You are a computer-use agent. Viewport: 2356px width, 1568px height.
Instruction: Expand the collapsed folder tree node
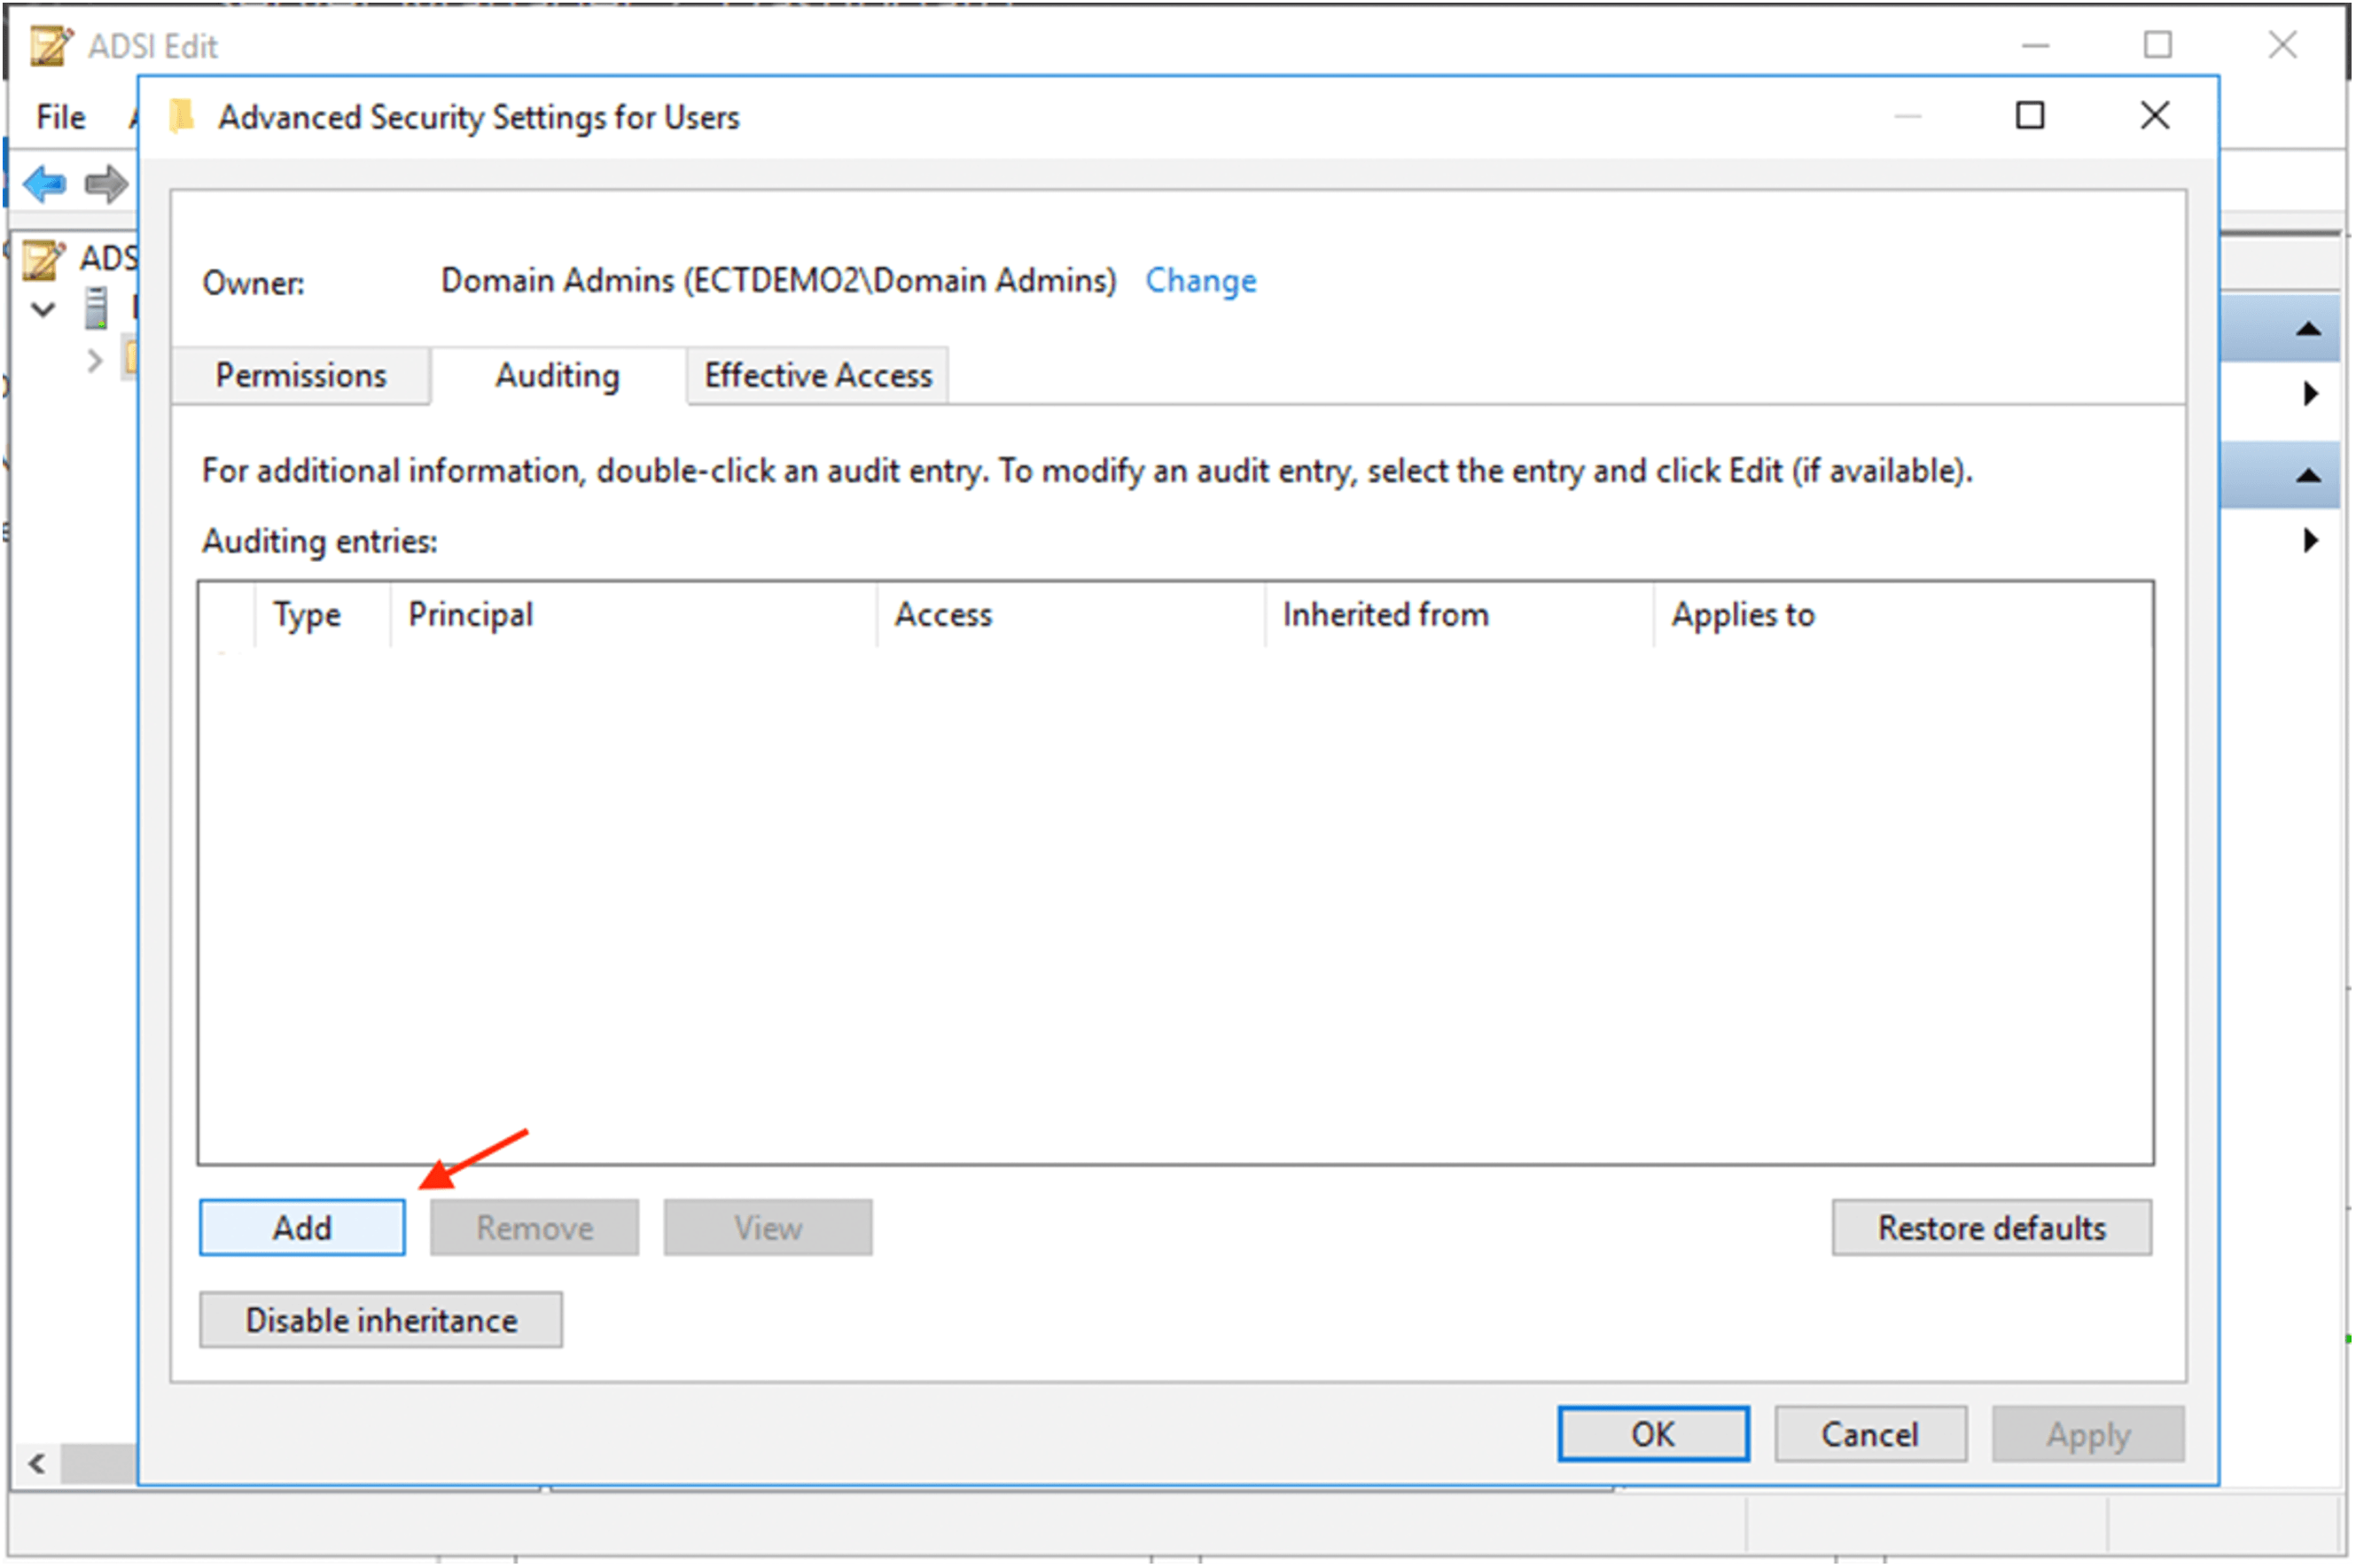click(x=95, y=361)
